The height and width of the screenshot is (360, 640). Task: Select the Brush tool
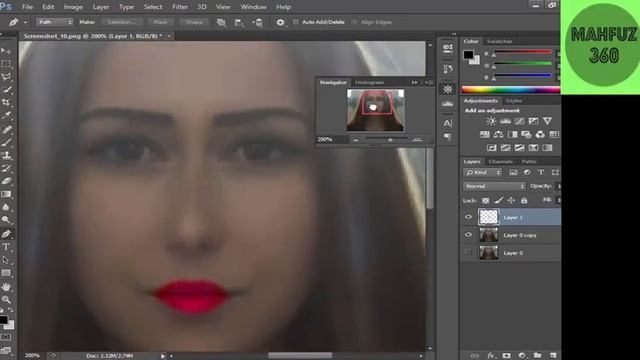pyautogui.click(x=6, y=142)
